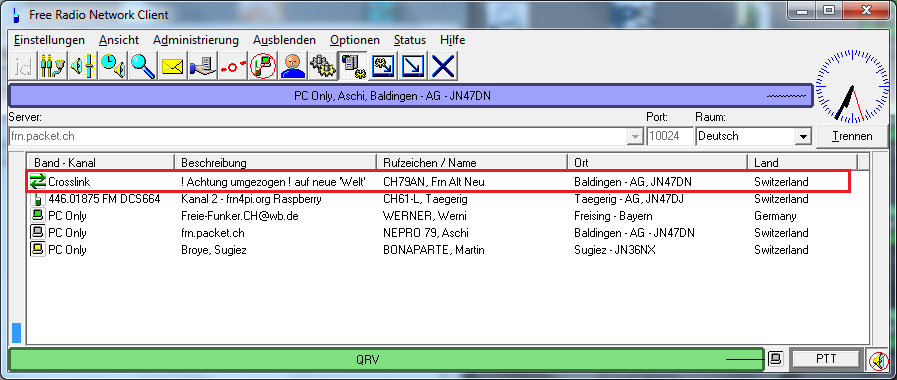Click 'Broye, Sugiez' description

(213, 250)
